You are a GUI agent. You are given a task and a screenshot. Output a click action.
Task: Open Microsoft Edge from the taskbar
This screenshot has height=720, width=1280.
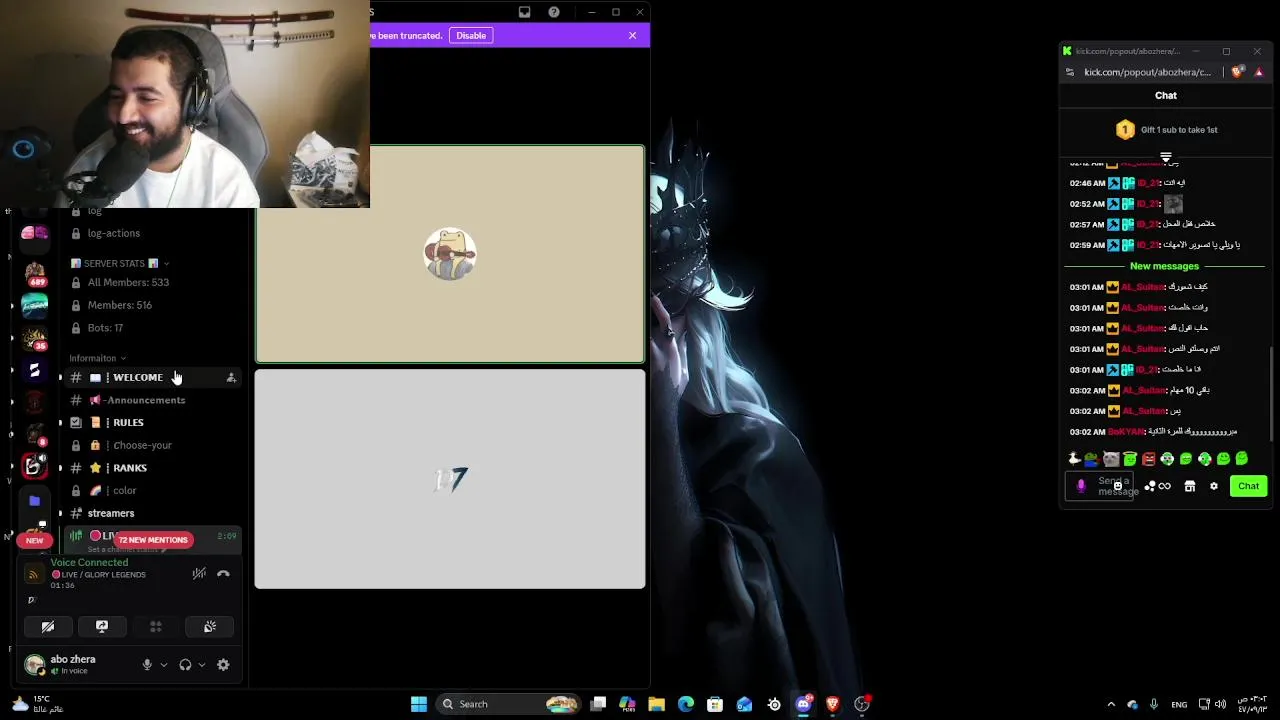686,704
